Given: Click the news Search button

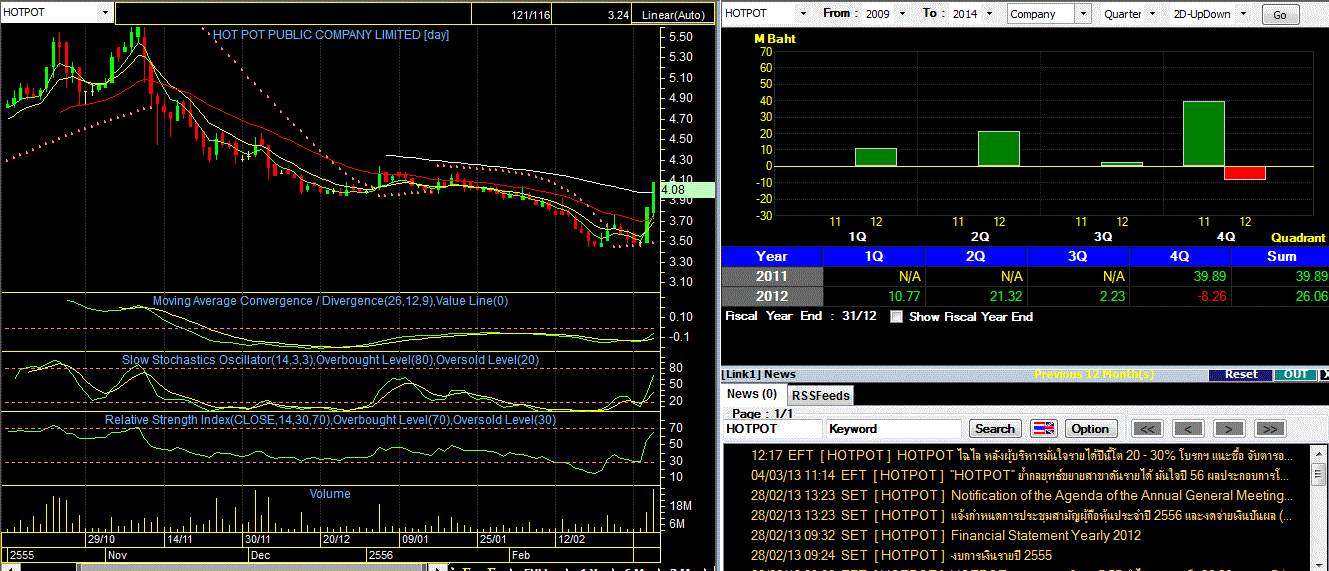Looking at the screenshot, I should 995,428.
